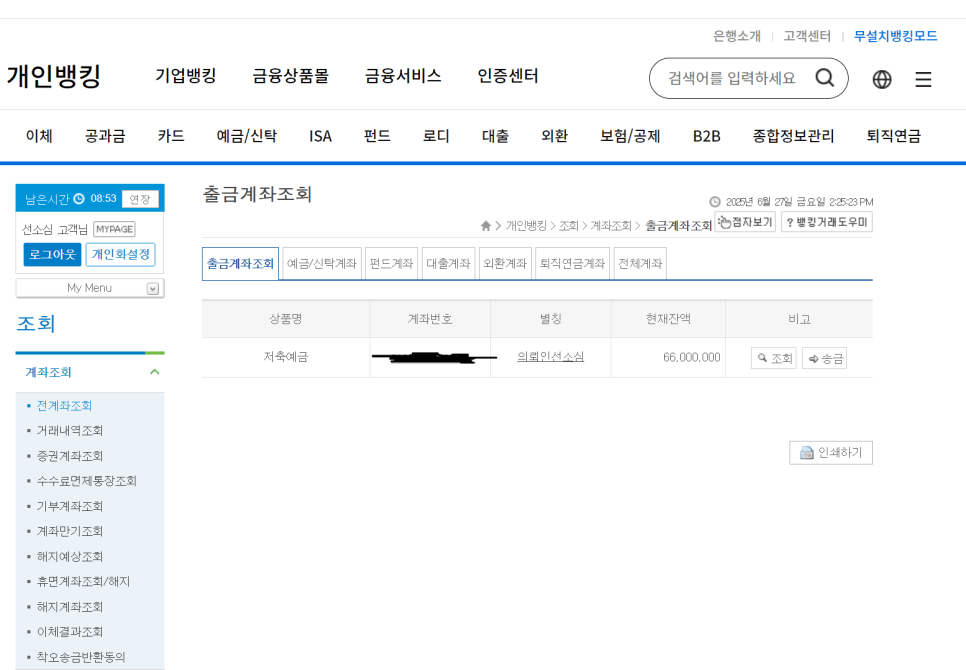Click the 인쇄하기 print button

[x=830, y=453]
